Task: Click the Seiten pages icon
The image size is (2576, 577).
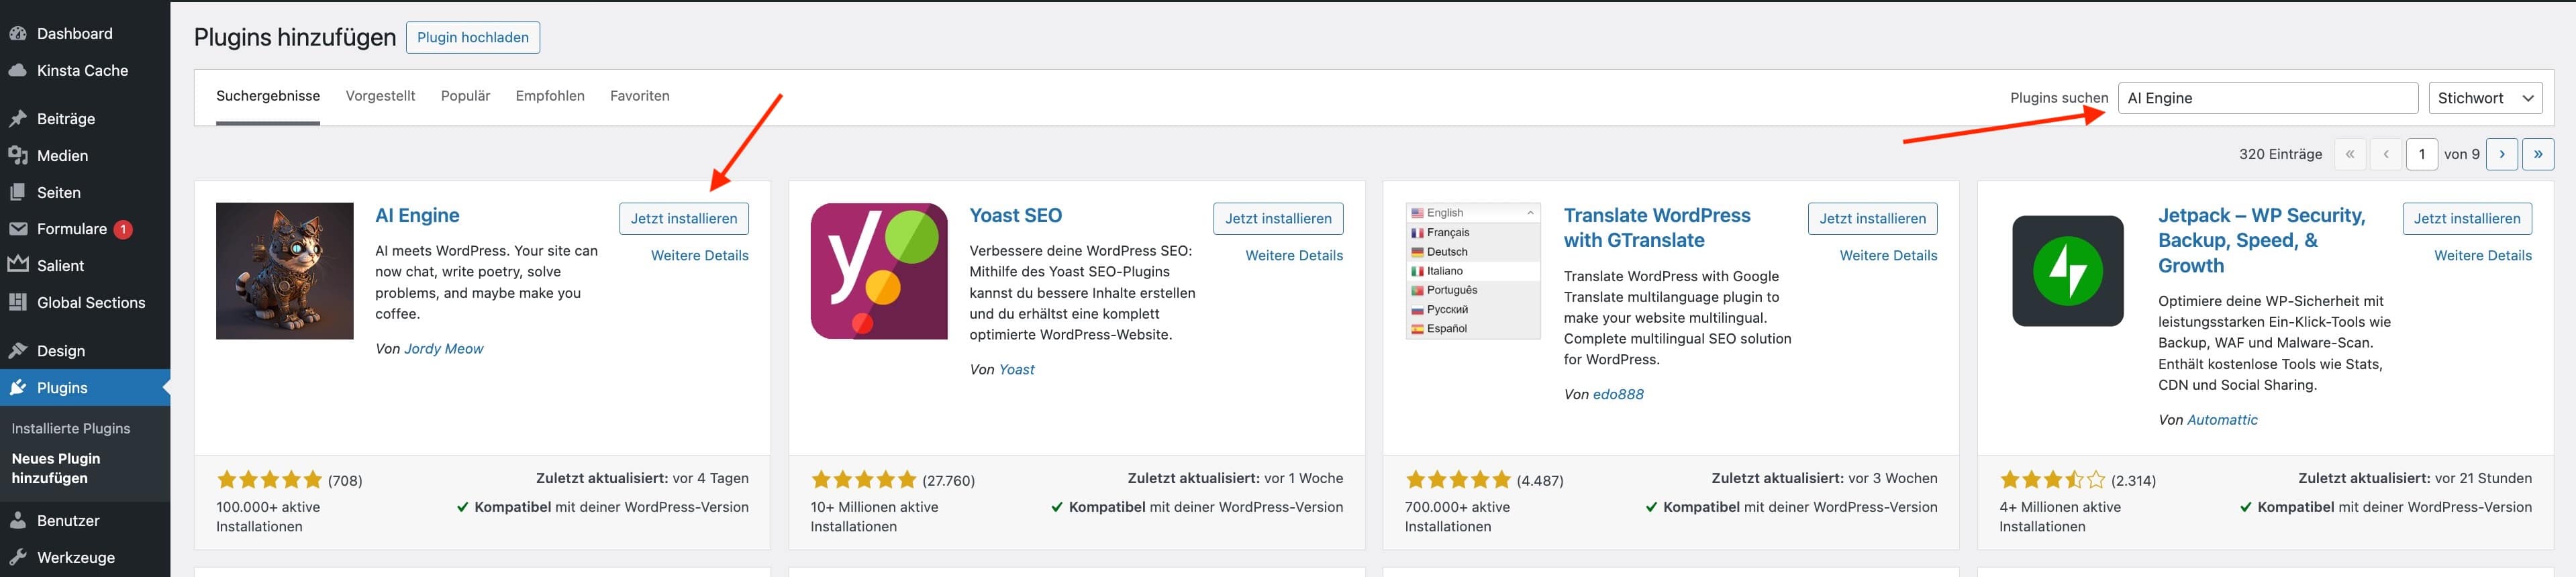Action: pyautogui.click(x=17, y=192)
